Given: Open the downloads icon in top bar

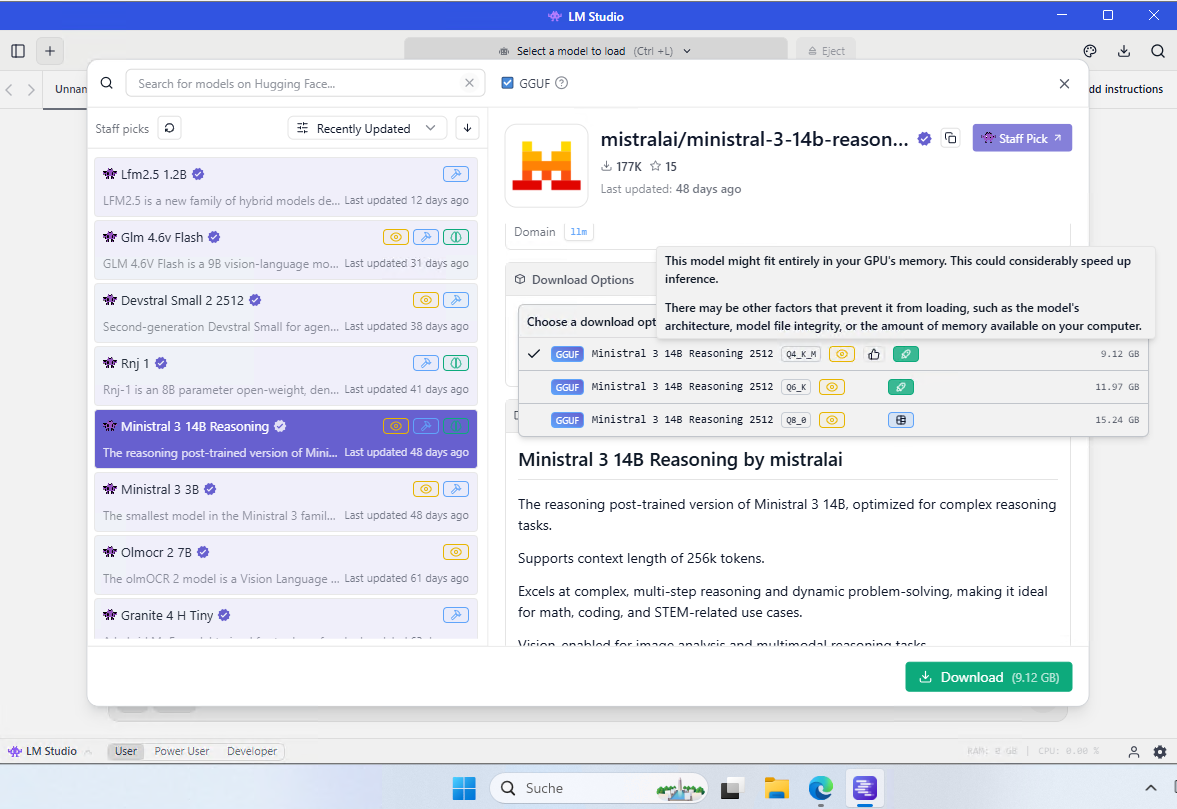Looking at the screenshot, I should pos(1124,51).
